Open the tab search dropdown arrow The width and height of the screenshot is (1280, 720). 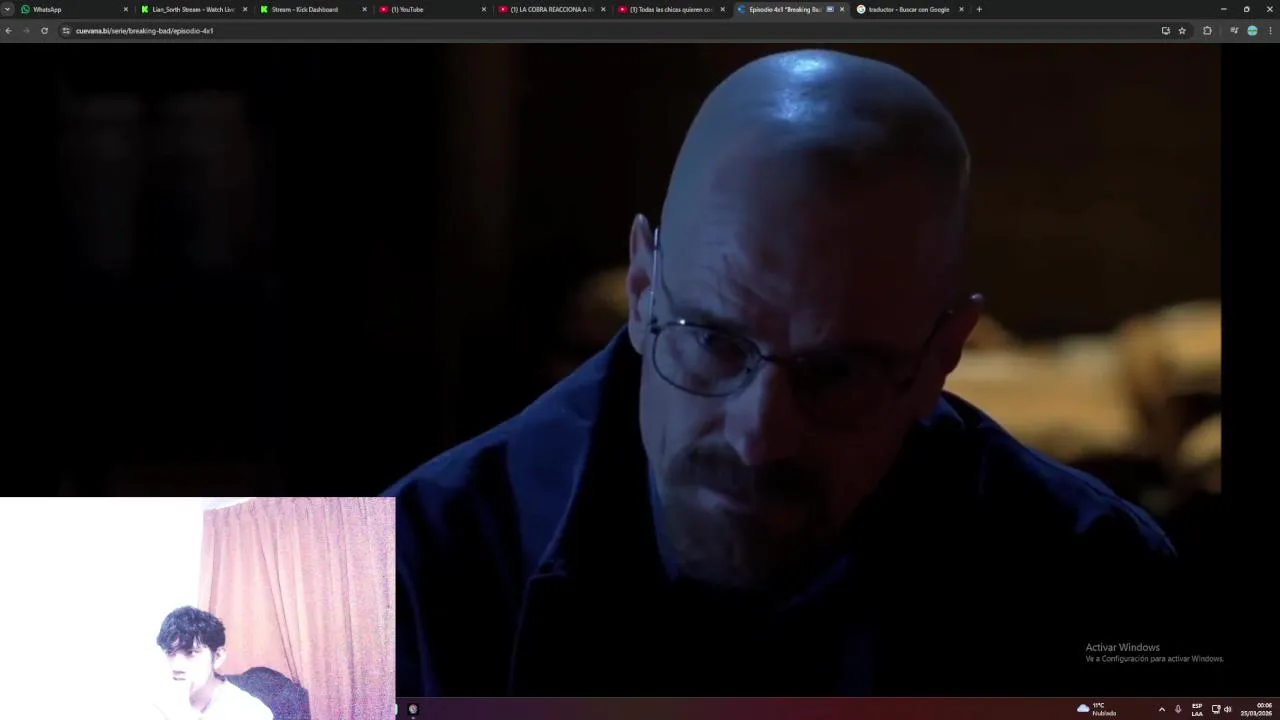coord(7,9)
